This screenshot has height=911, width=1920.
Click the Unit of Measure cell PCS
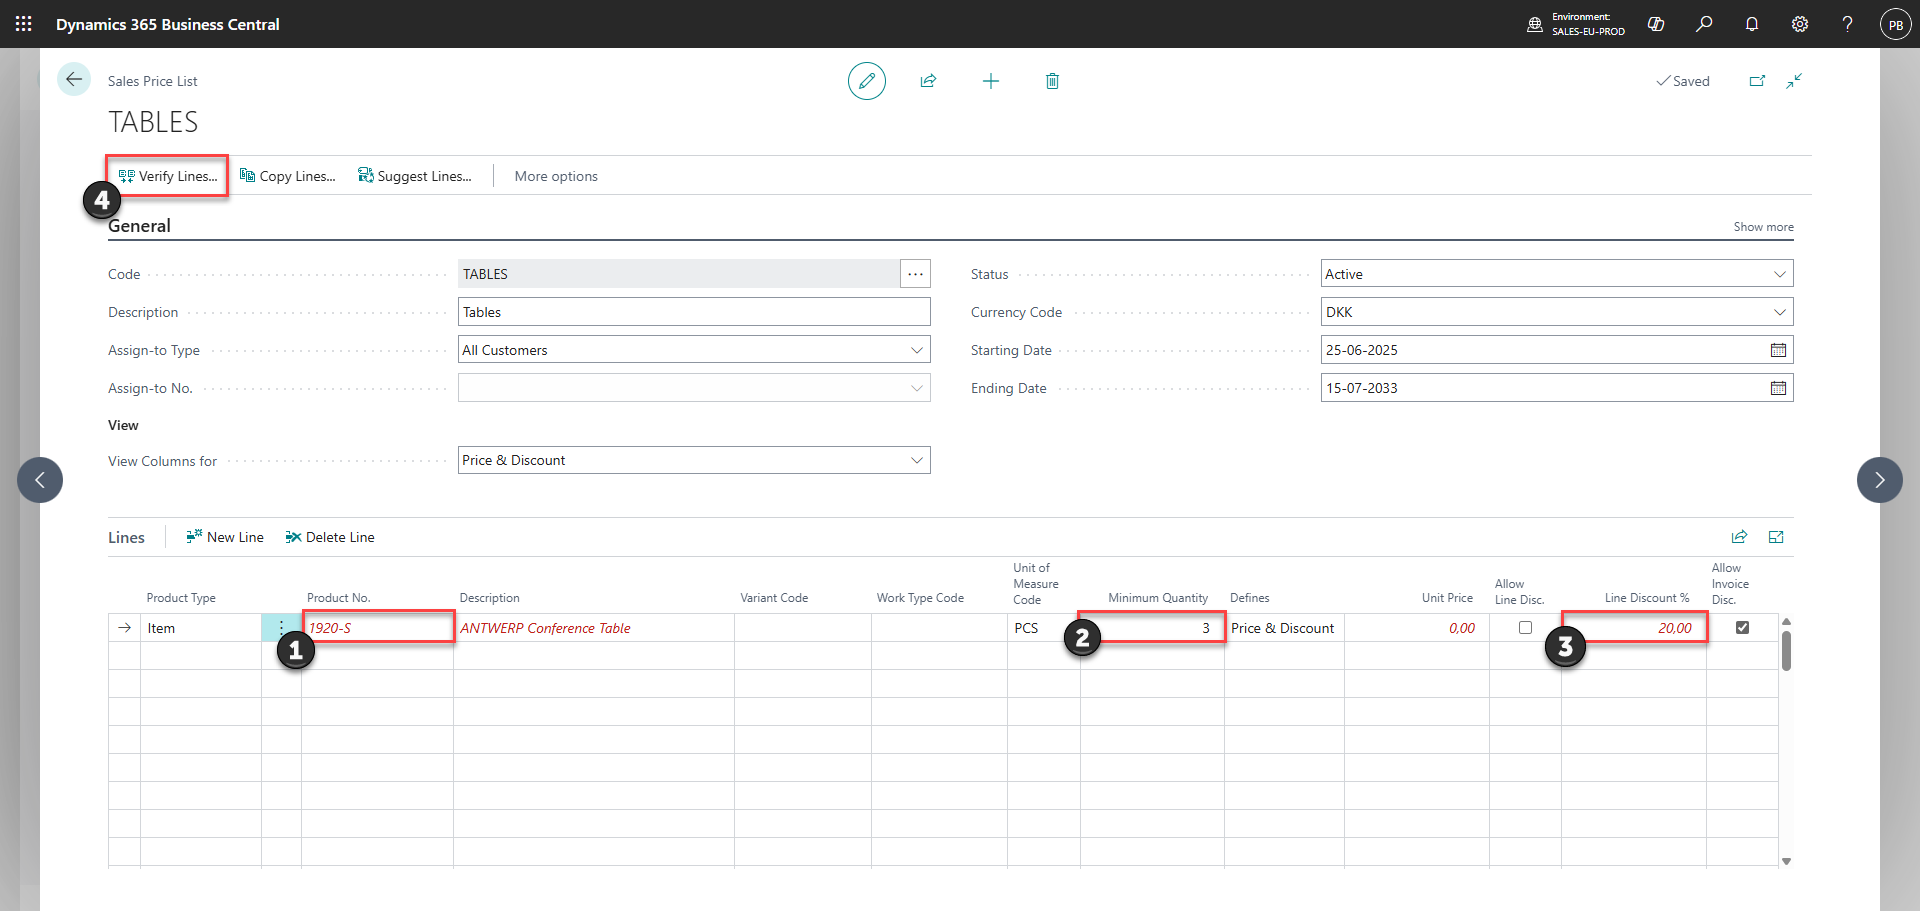(x=1044, y=628)
